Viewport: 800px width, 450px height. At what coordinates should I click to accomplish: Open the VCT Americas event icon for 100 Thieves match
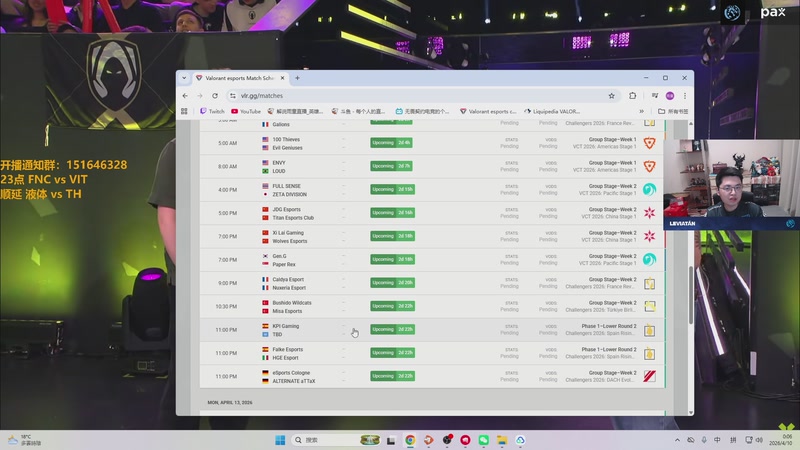(649, 143)
